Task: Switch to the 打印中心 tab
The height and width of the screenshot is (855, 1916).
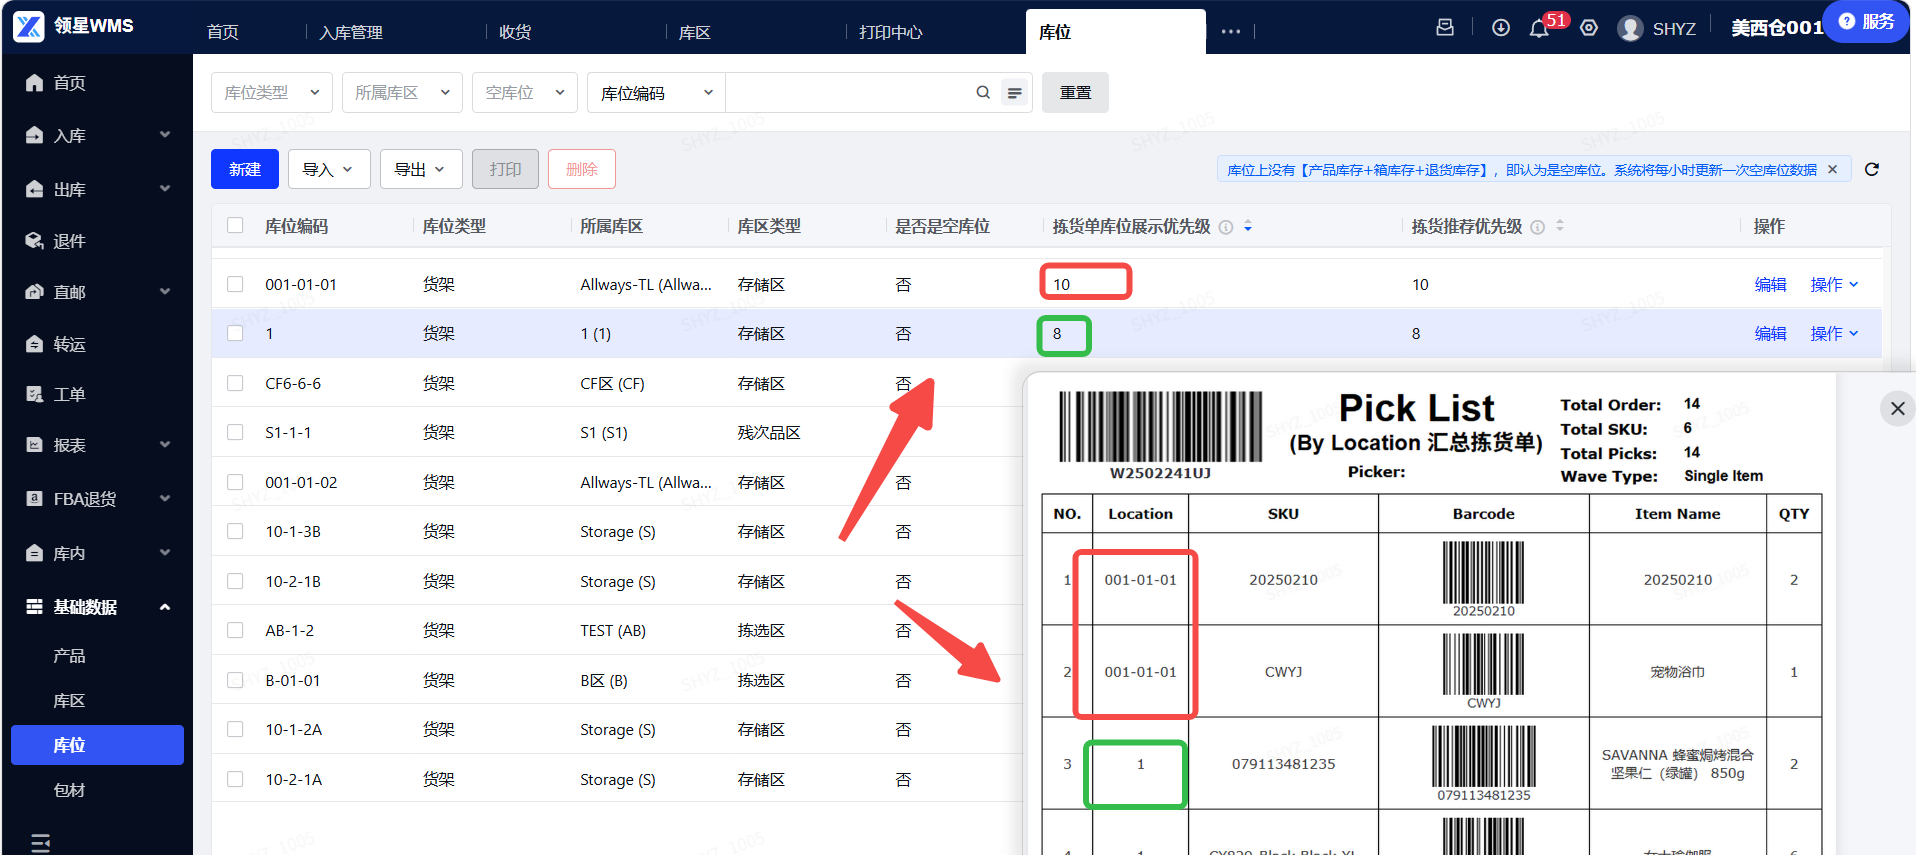Action: (x=891, y=32)
